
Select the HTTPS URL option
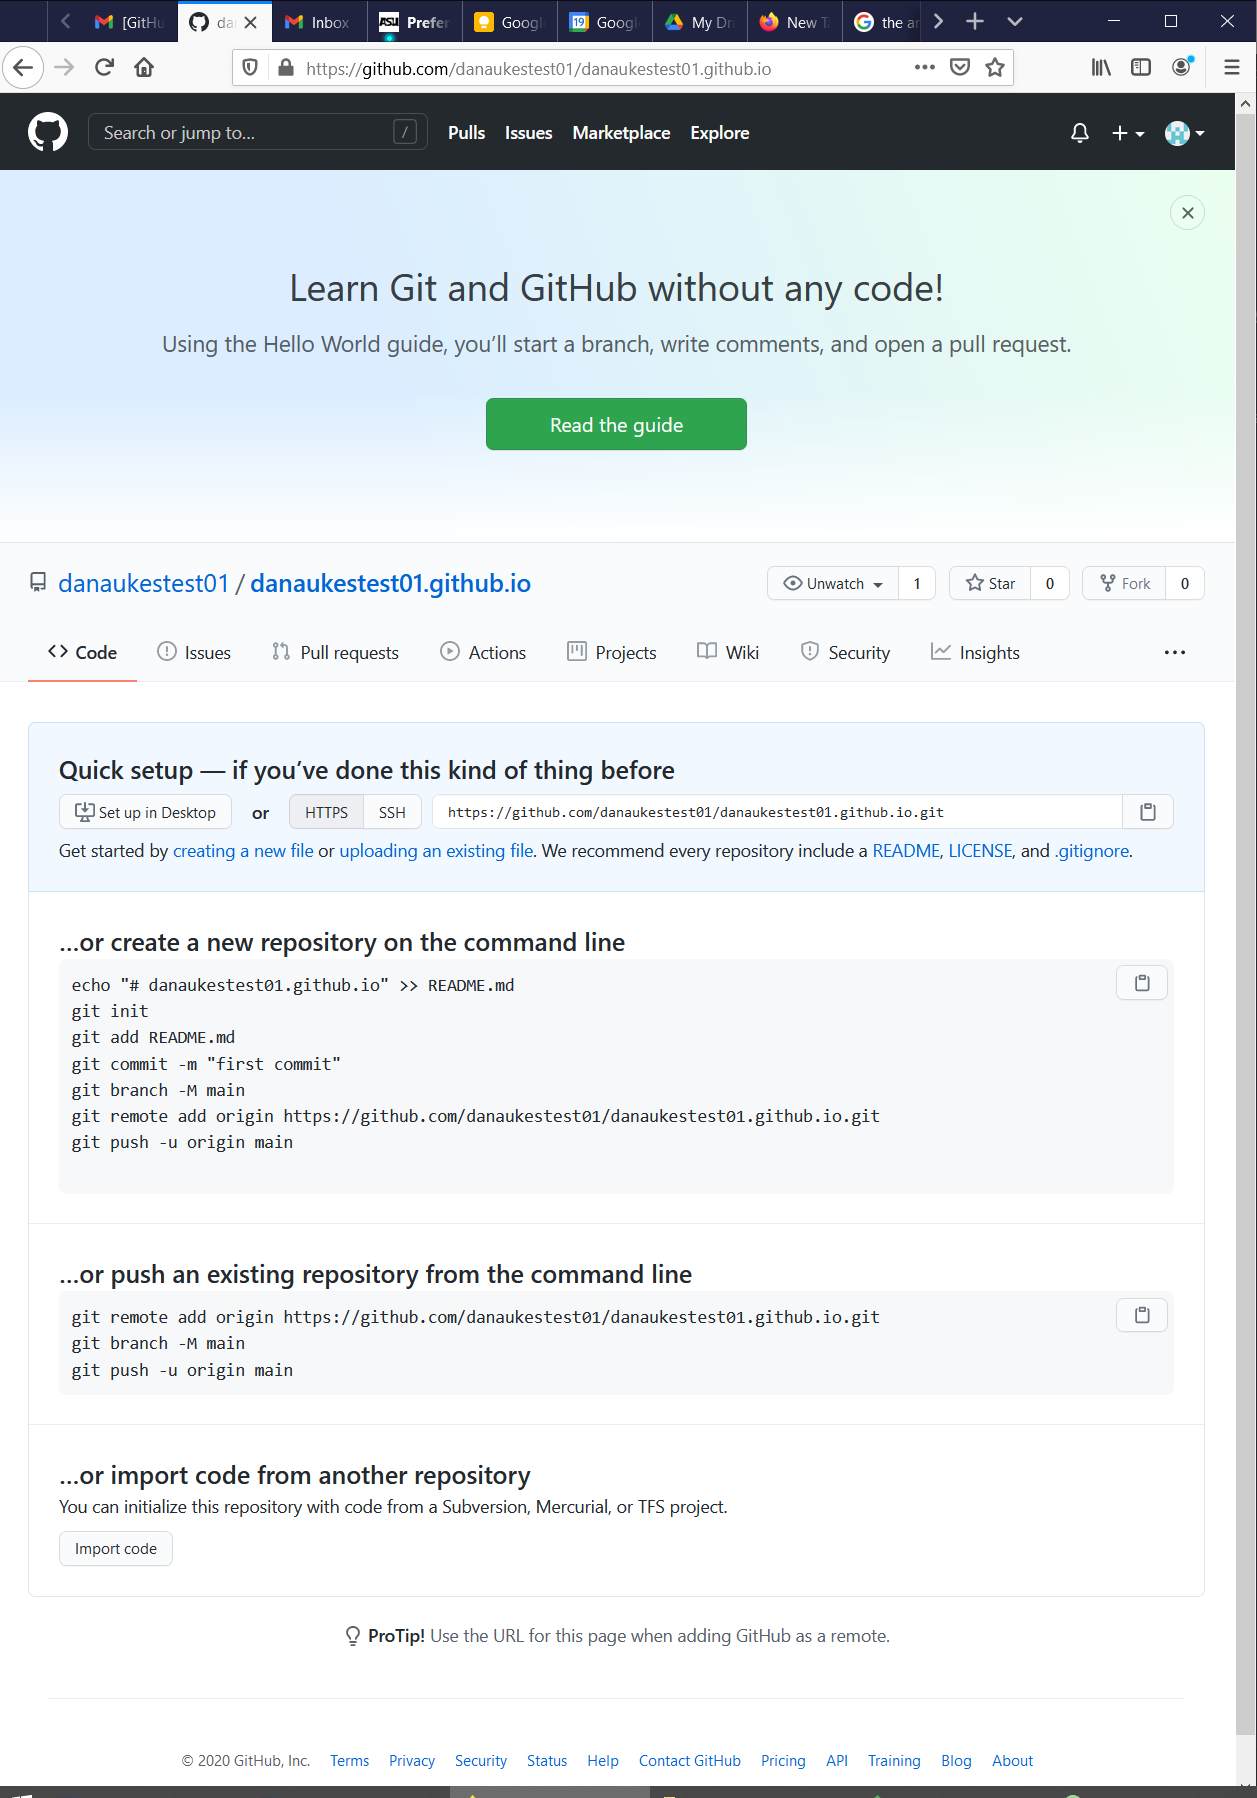pos(327,812)
